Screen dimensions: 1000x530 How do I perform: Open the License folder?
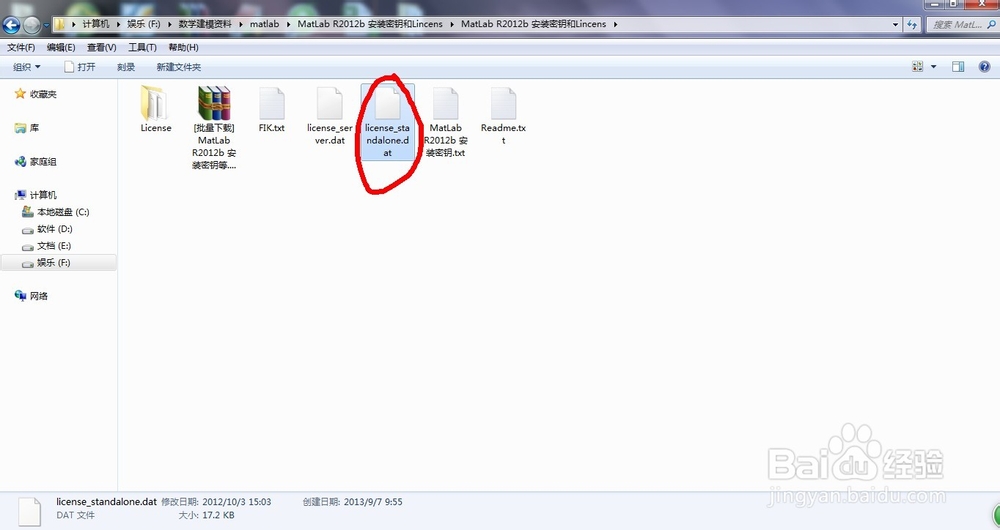pyautogui.click(x=156, y=104)
